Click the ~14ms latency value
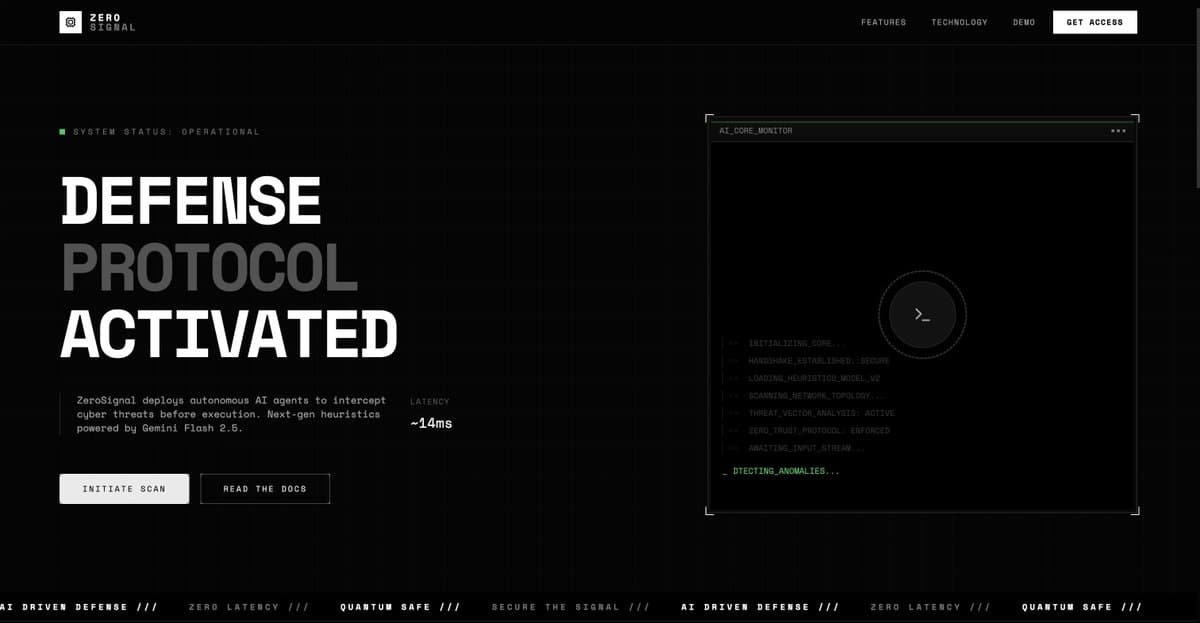Screen dimensions: 1200x623 pos(431,423)
